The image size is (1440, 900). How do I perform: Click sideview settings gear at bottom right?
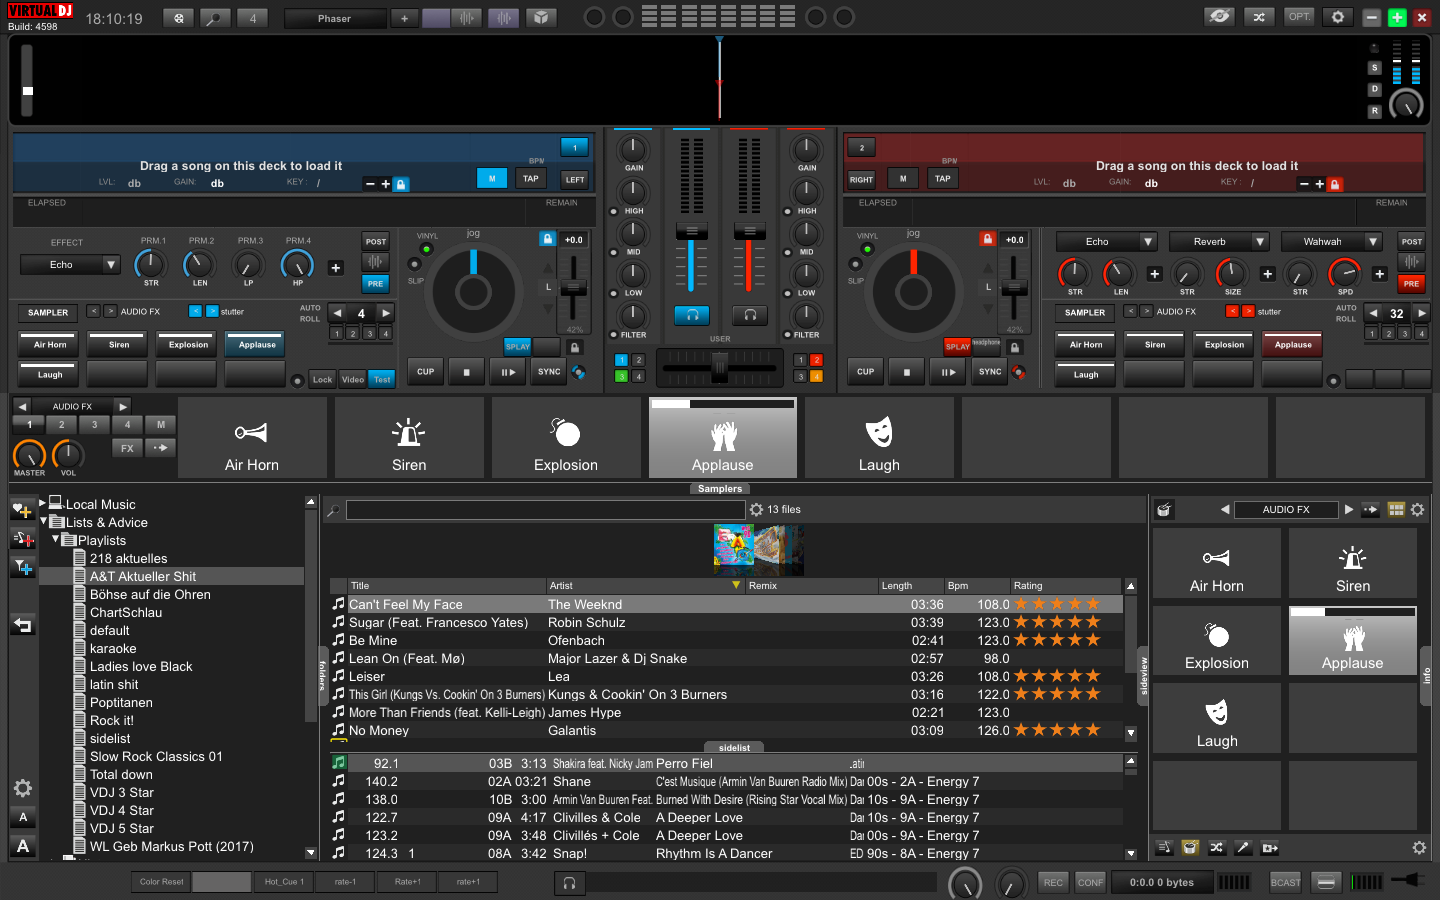point(1418,848)
